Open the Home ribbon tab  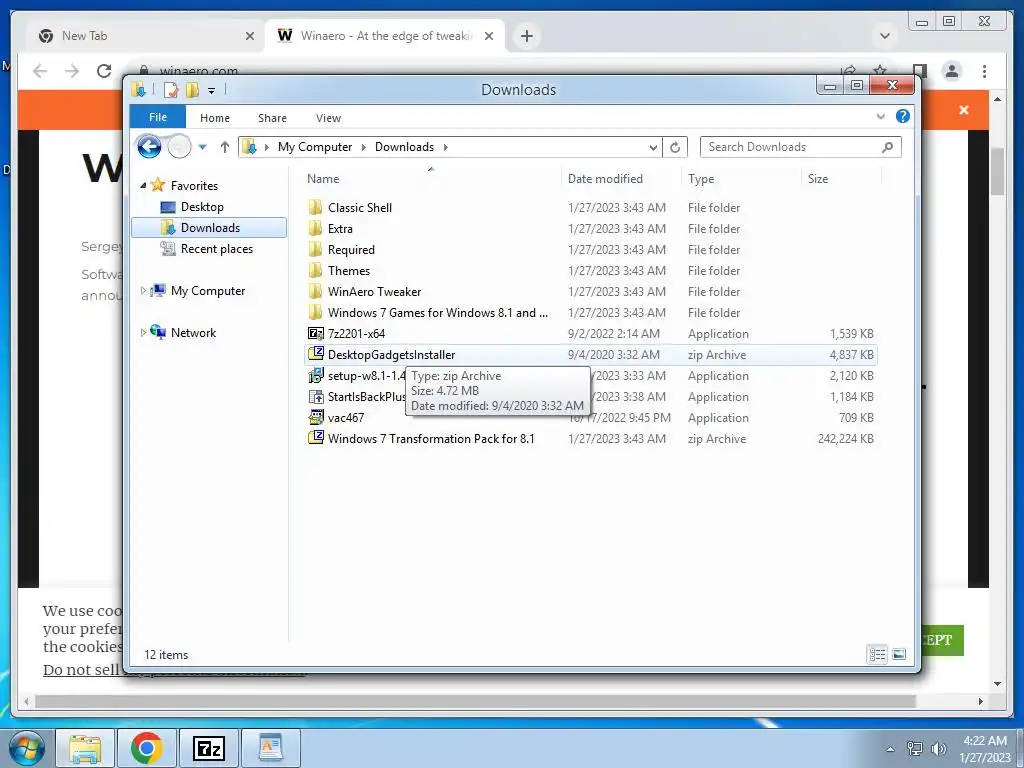pyautogui.click(x=215, y=118)
